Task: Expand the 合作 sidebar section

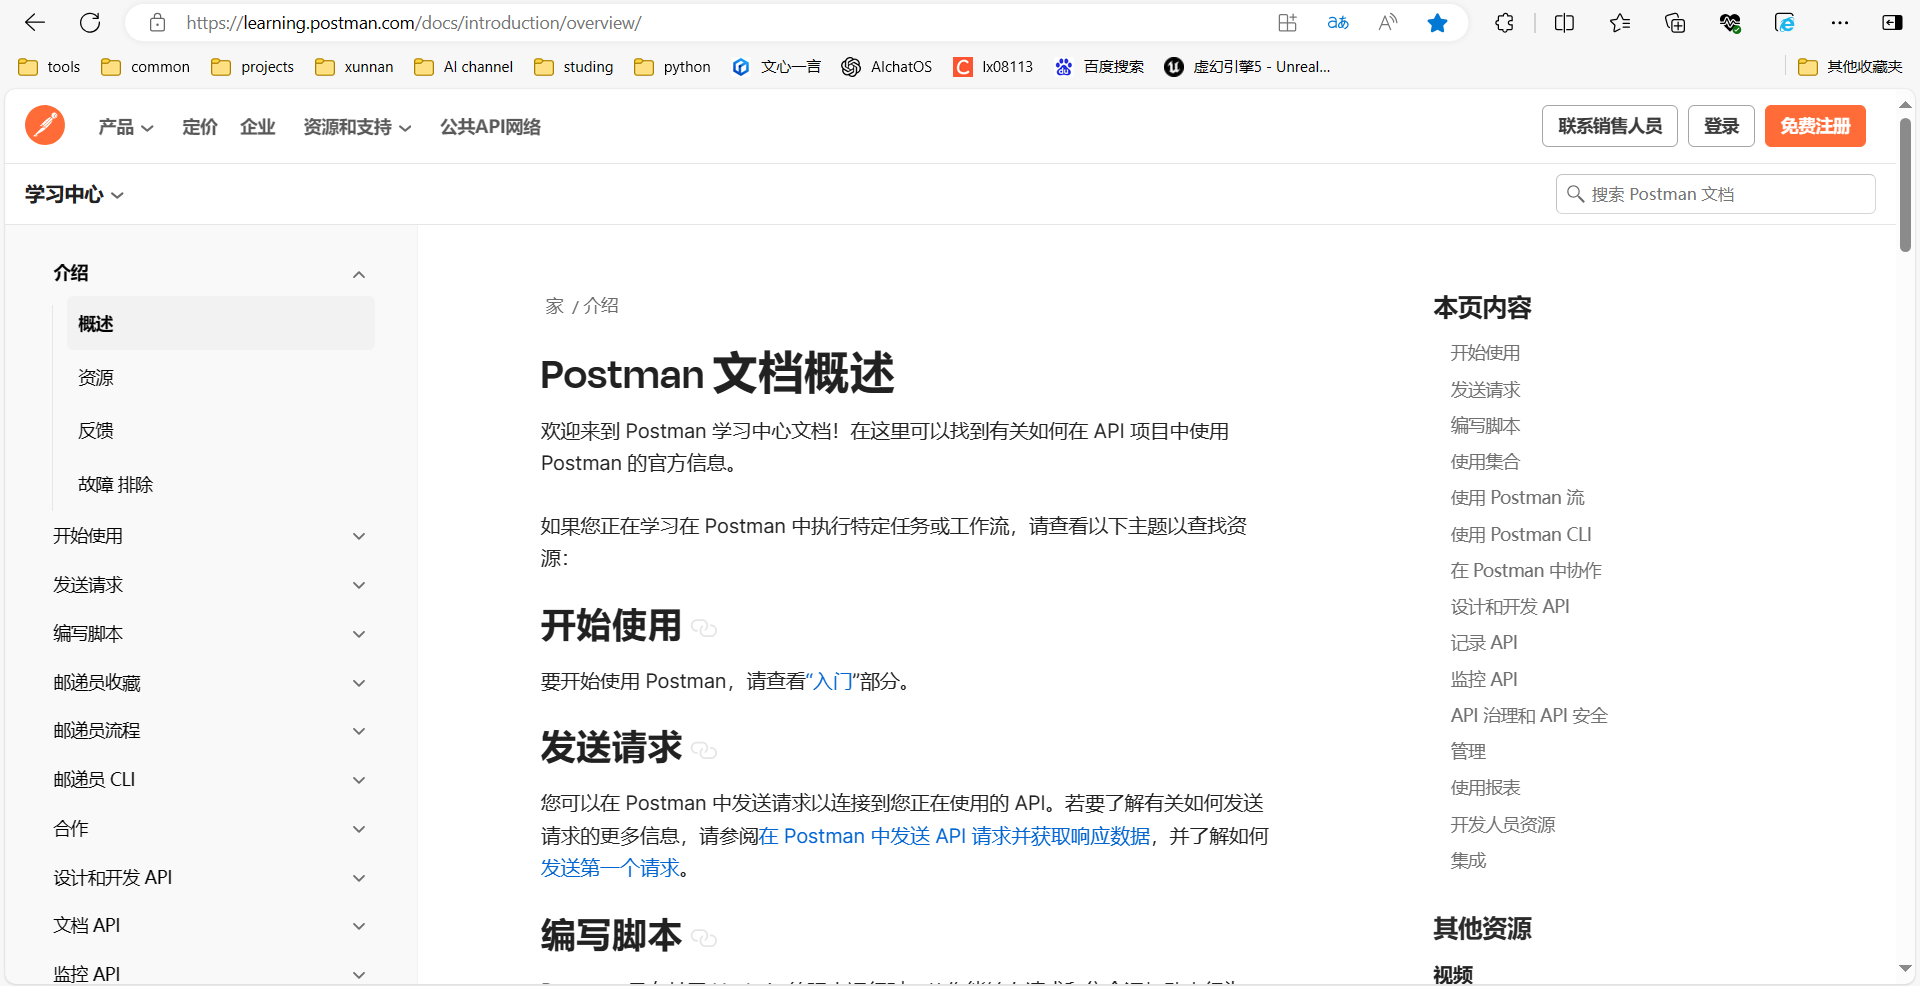Action: click(x=359, y=829)
